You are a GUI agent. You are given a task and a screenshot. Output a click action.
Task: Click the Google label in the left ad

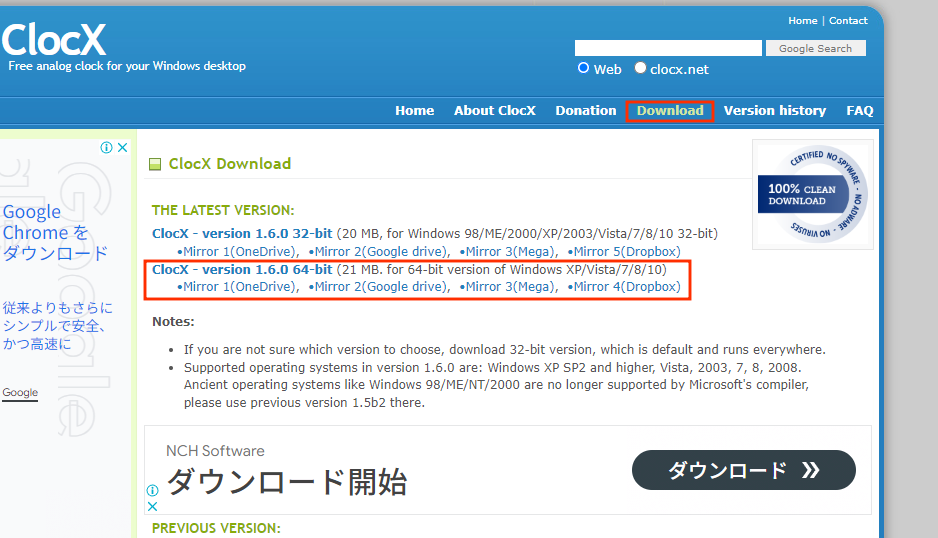[x=20, y=393]
